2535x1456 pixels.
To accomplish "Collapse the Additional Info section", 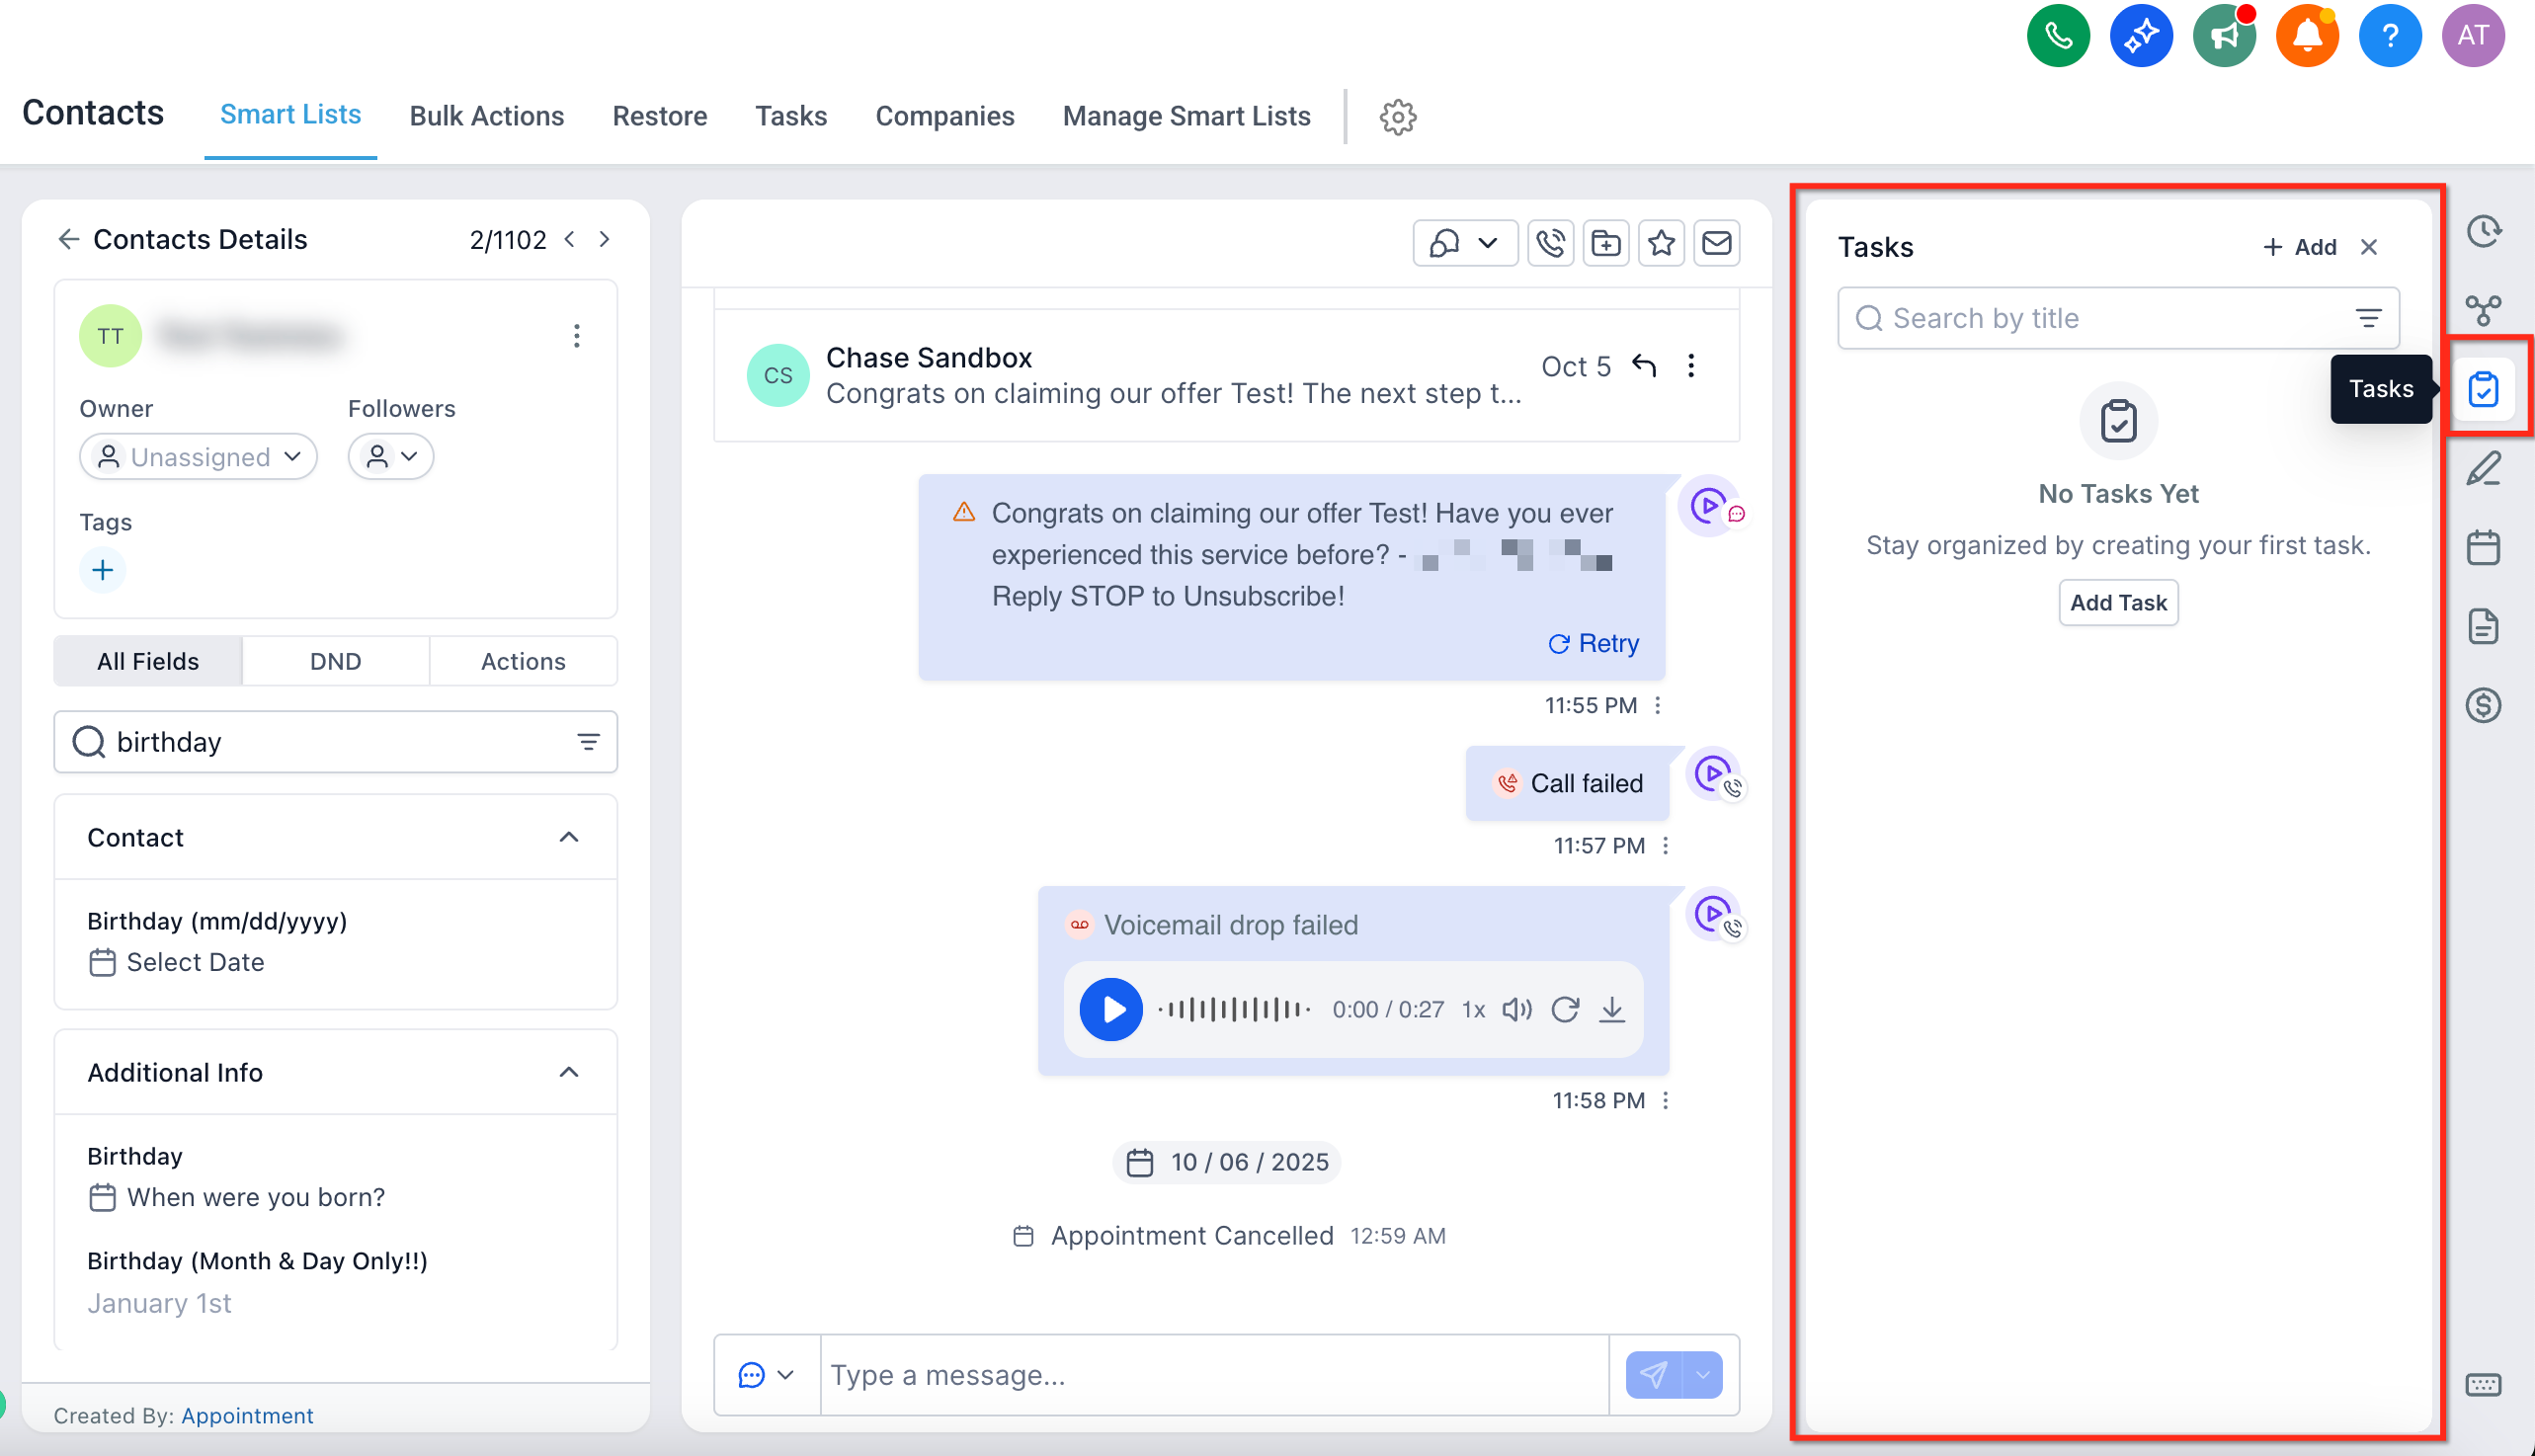I will 569,1073.
